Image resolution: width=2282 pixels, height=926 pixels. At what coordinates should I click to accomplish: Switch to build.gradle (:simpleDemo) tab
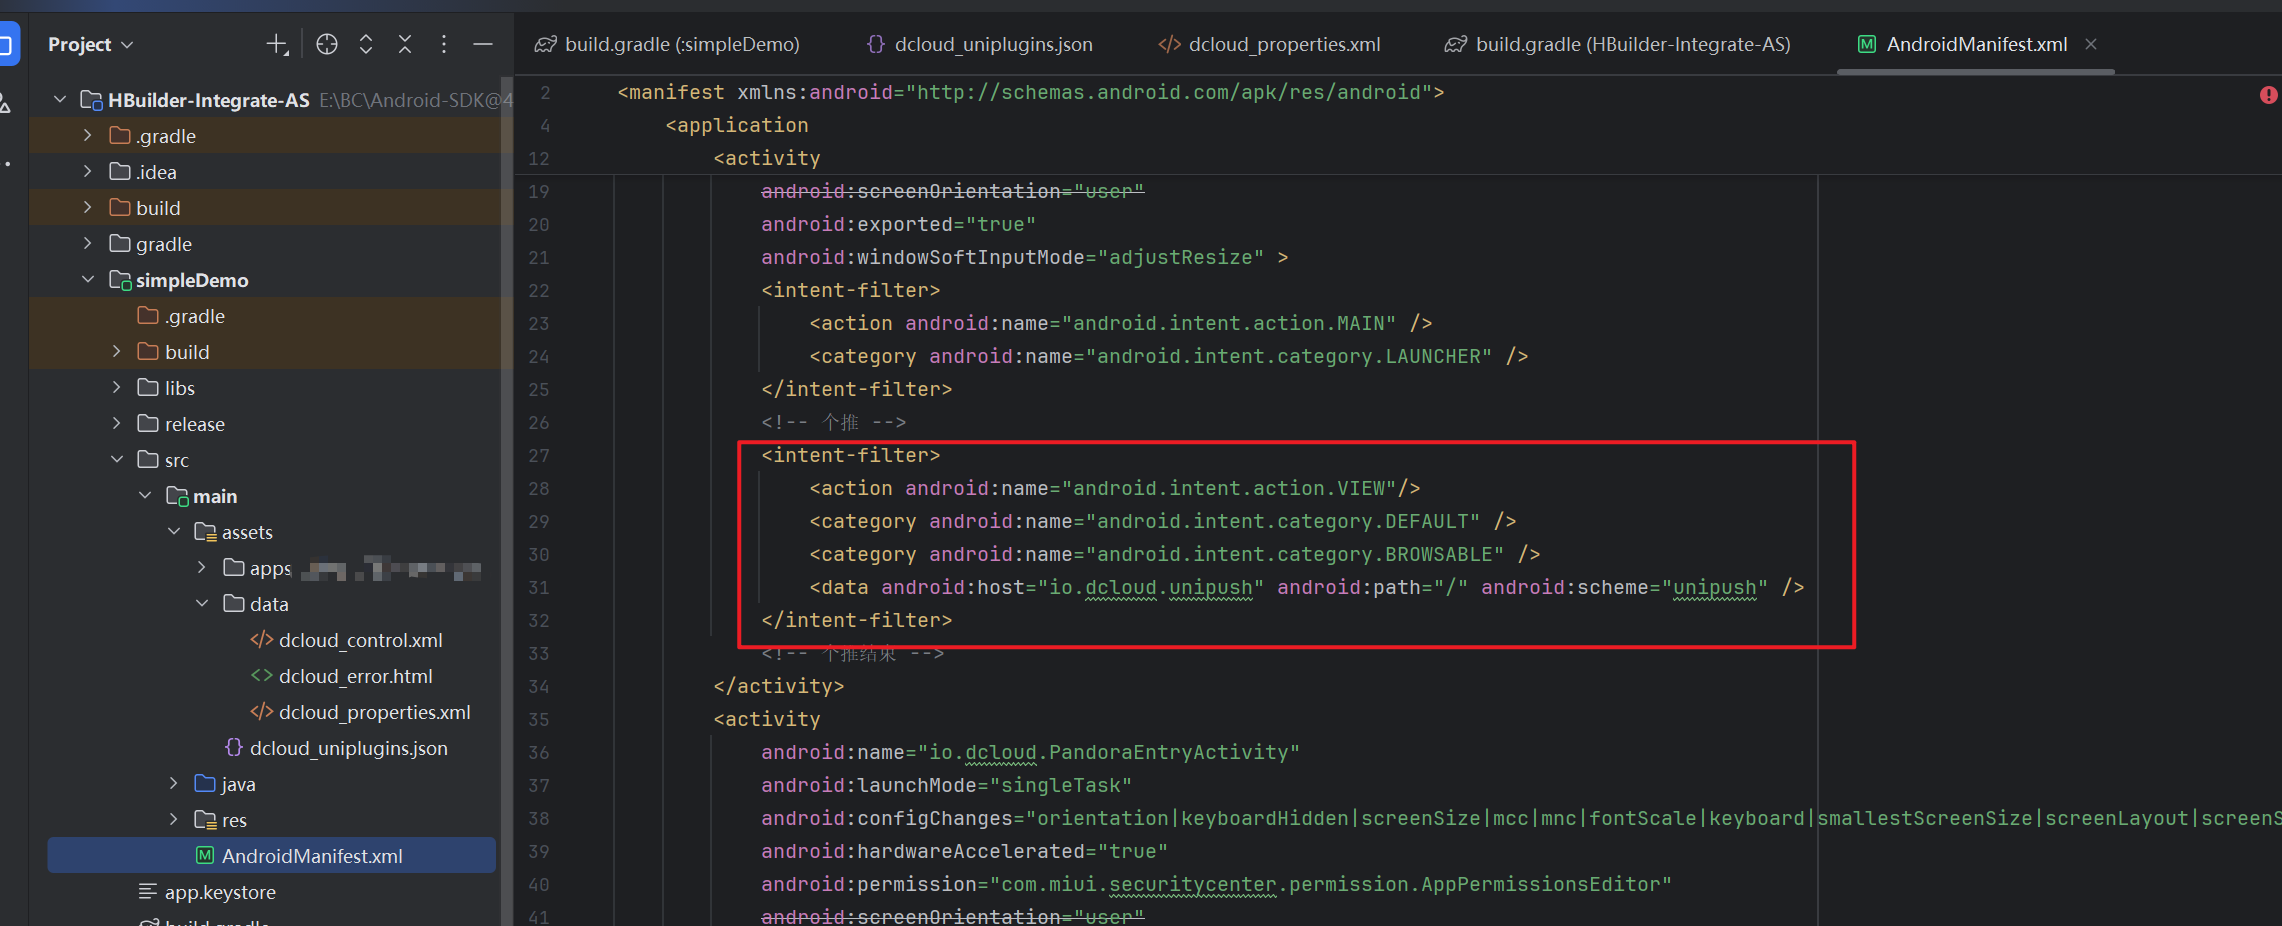point(667,44)
